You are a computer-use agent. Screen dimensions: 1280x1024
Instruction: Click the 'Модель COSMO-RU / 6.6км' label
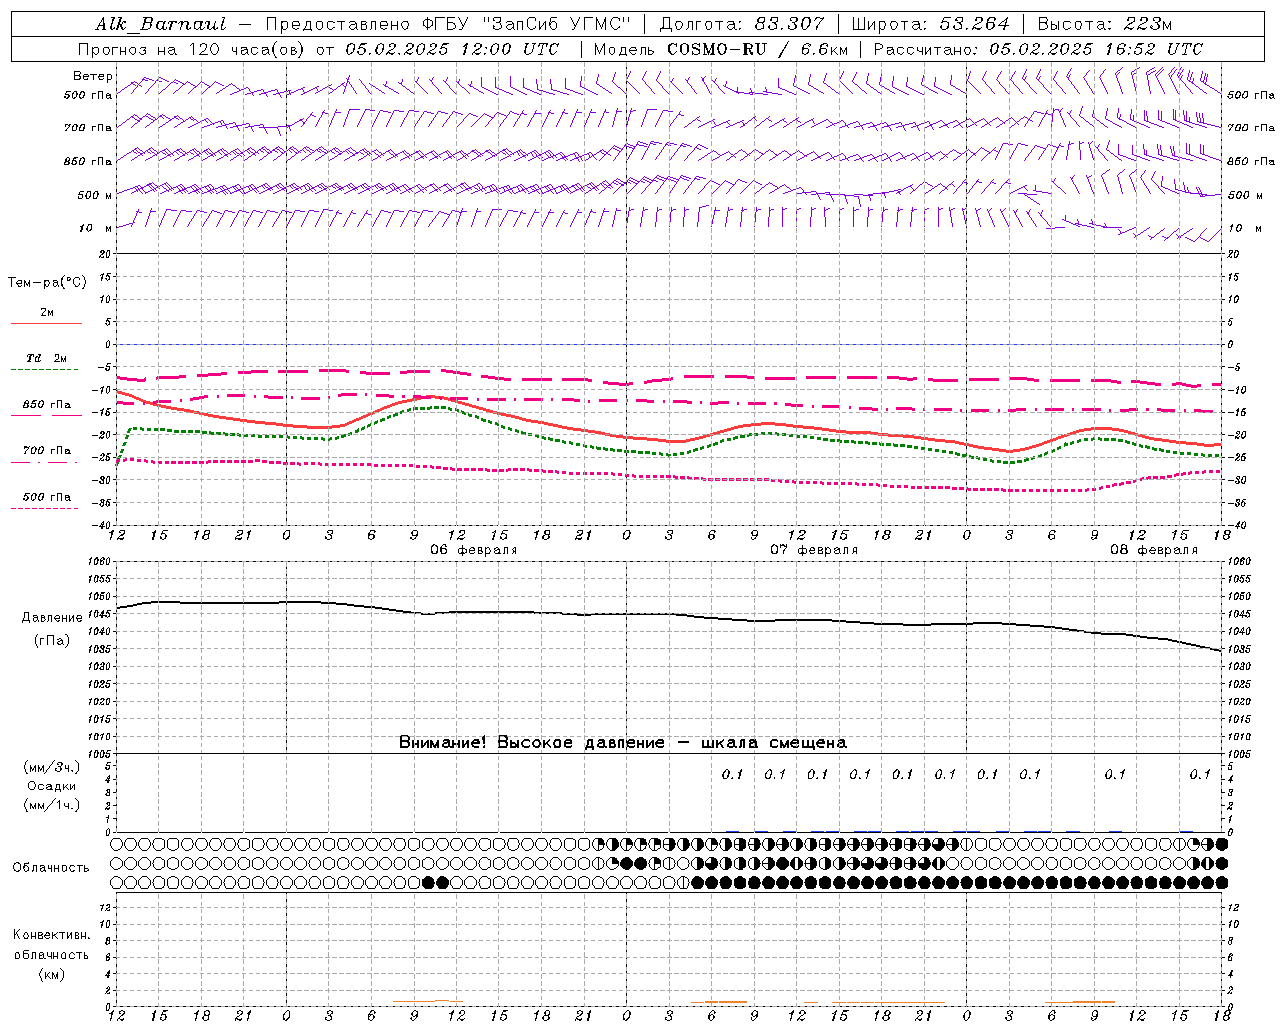click(720, 49)
